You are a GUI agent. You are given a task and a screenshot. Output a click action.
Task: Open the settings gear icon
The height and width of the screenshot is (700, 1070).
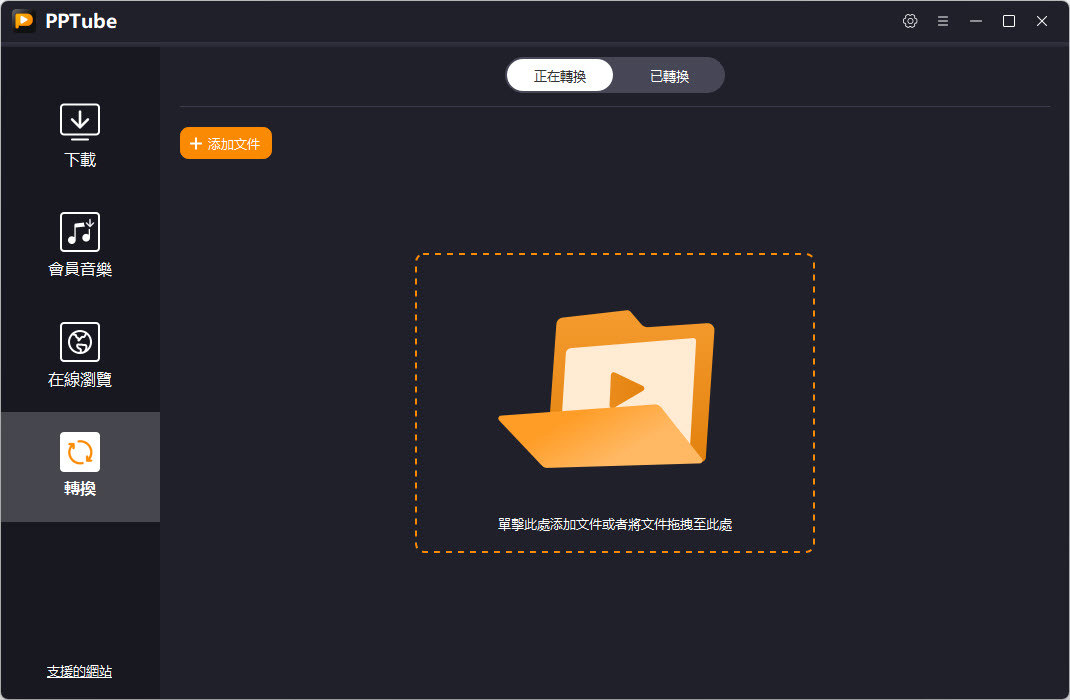910,20
